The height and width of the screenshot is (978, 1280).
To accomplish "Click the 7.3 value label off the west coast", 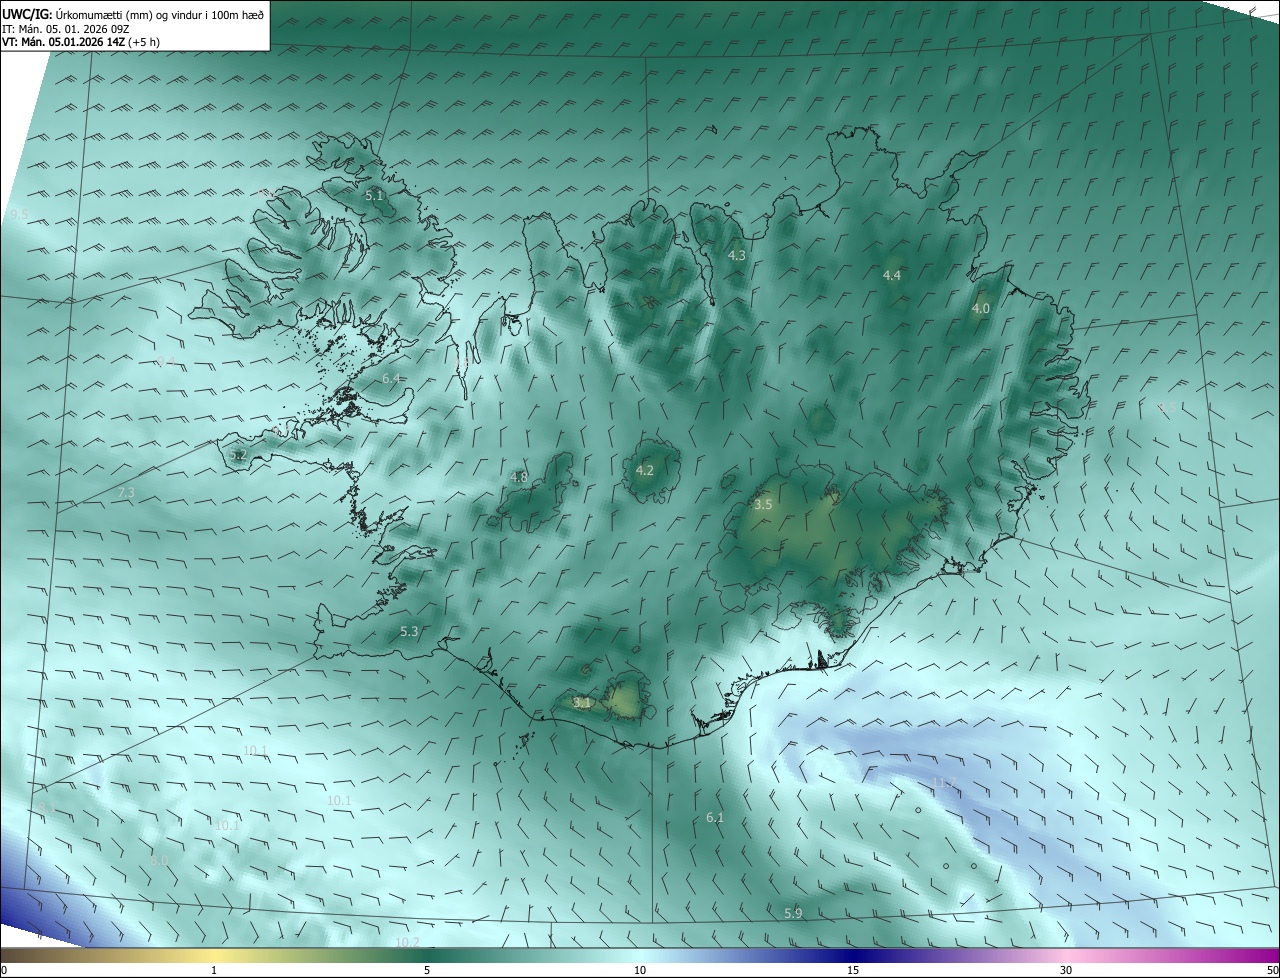I will (x=126, y=493).
